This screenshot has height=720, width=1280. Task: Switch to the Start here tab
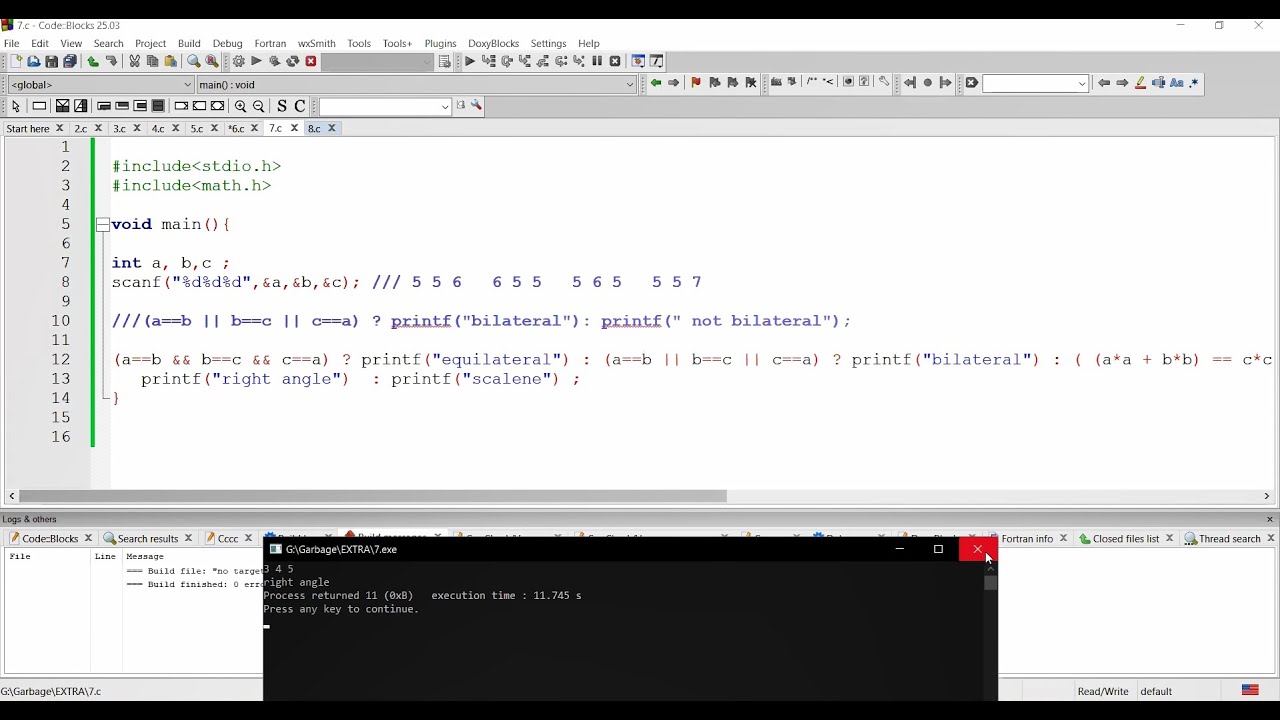coord(28,129)
